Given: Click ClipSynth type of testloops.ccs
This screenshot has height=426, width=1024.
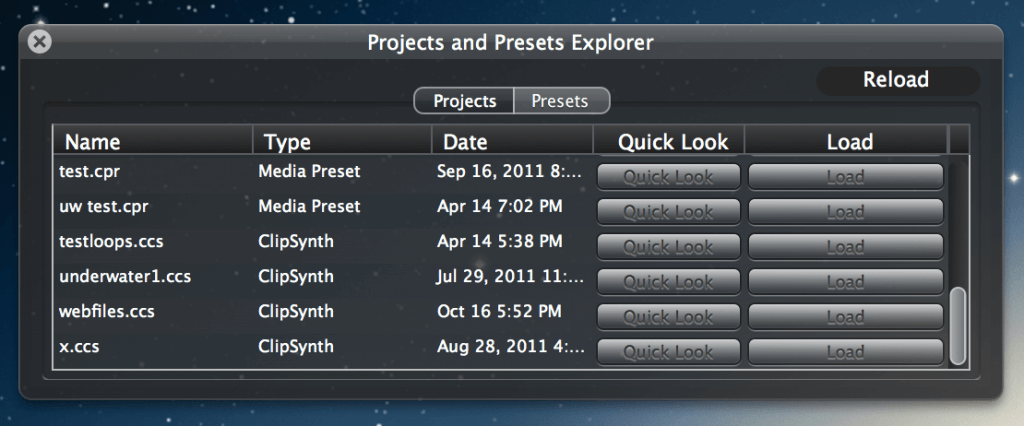Looking at the screenshot, I should point(296,242).
